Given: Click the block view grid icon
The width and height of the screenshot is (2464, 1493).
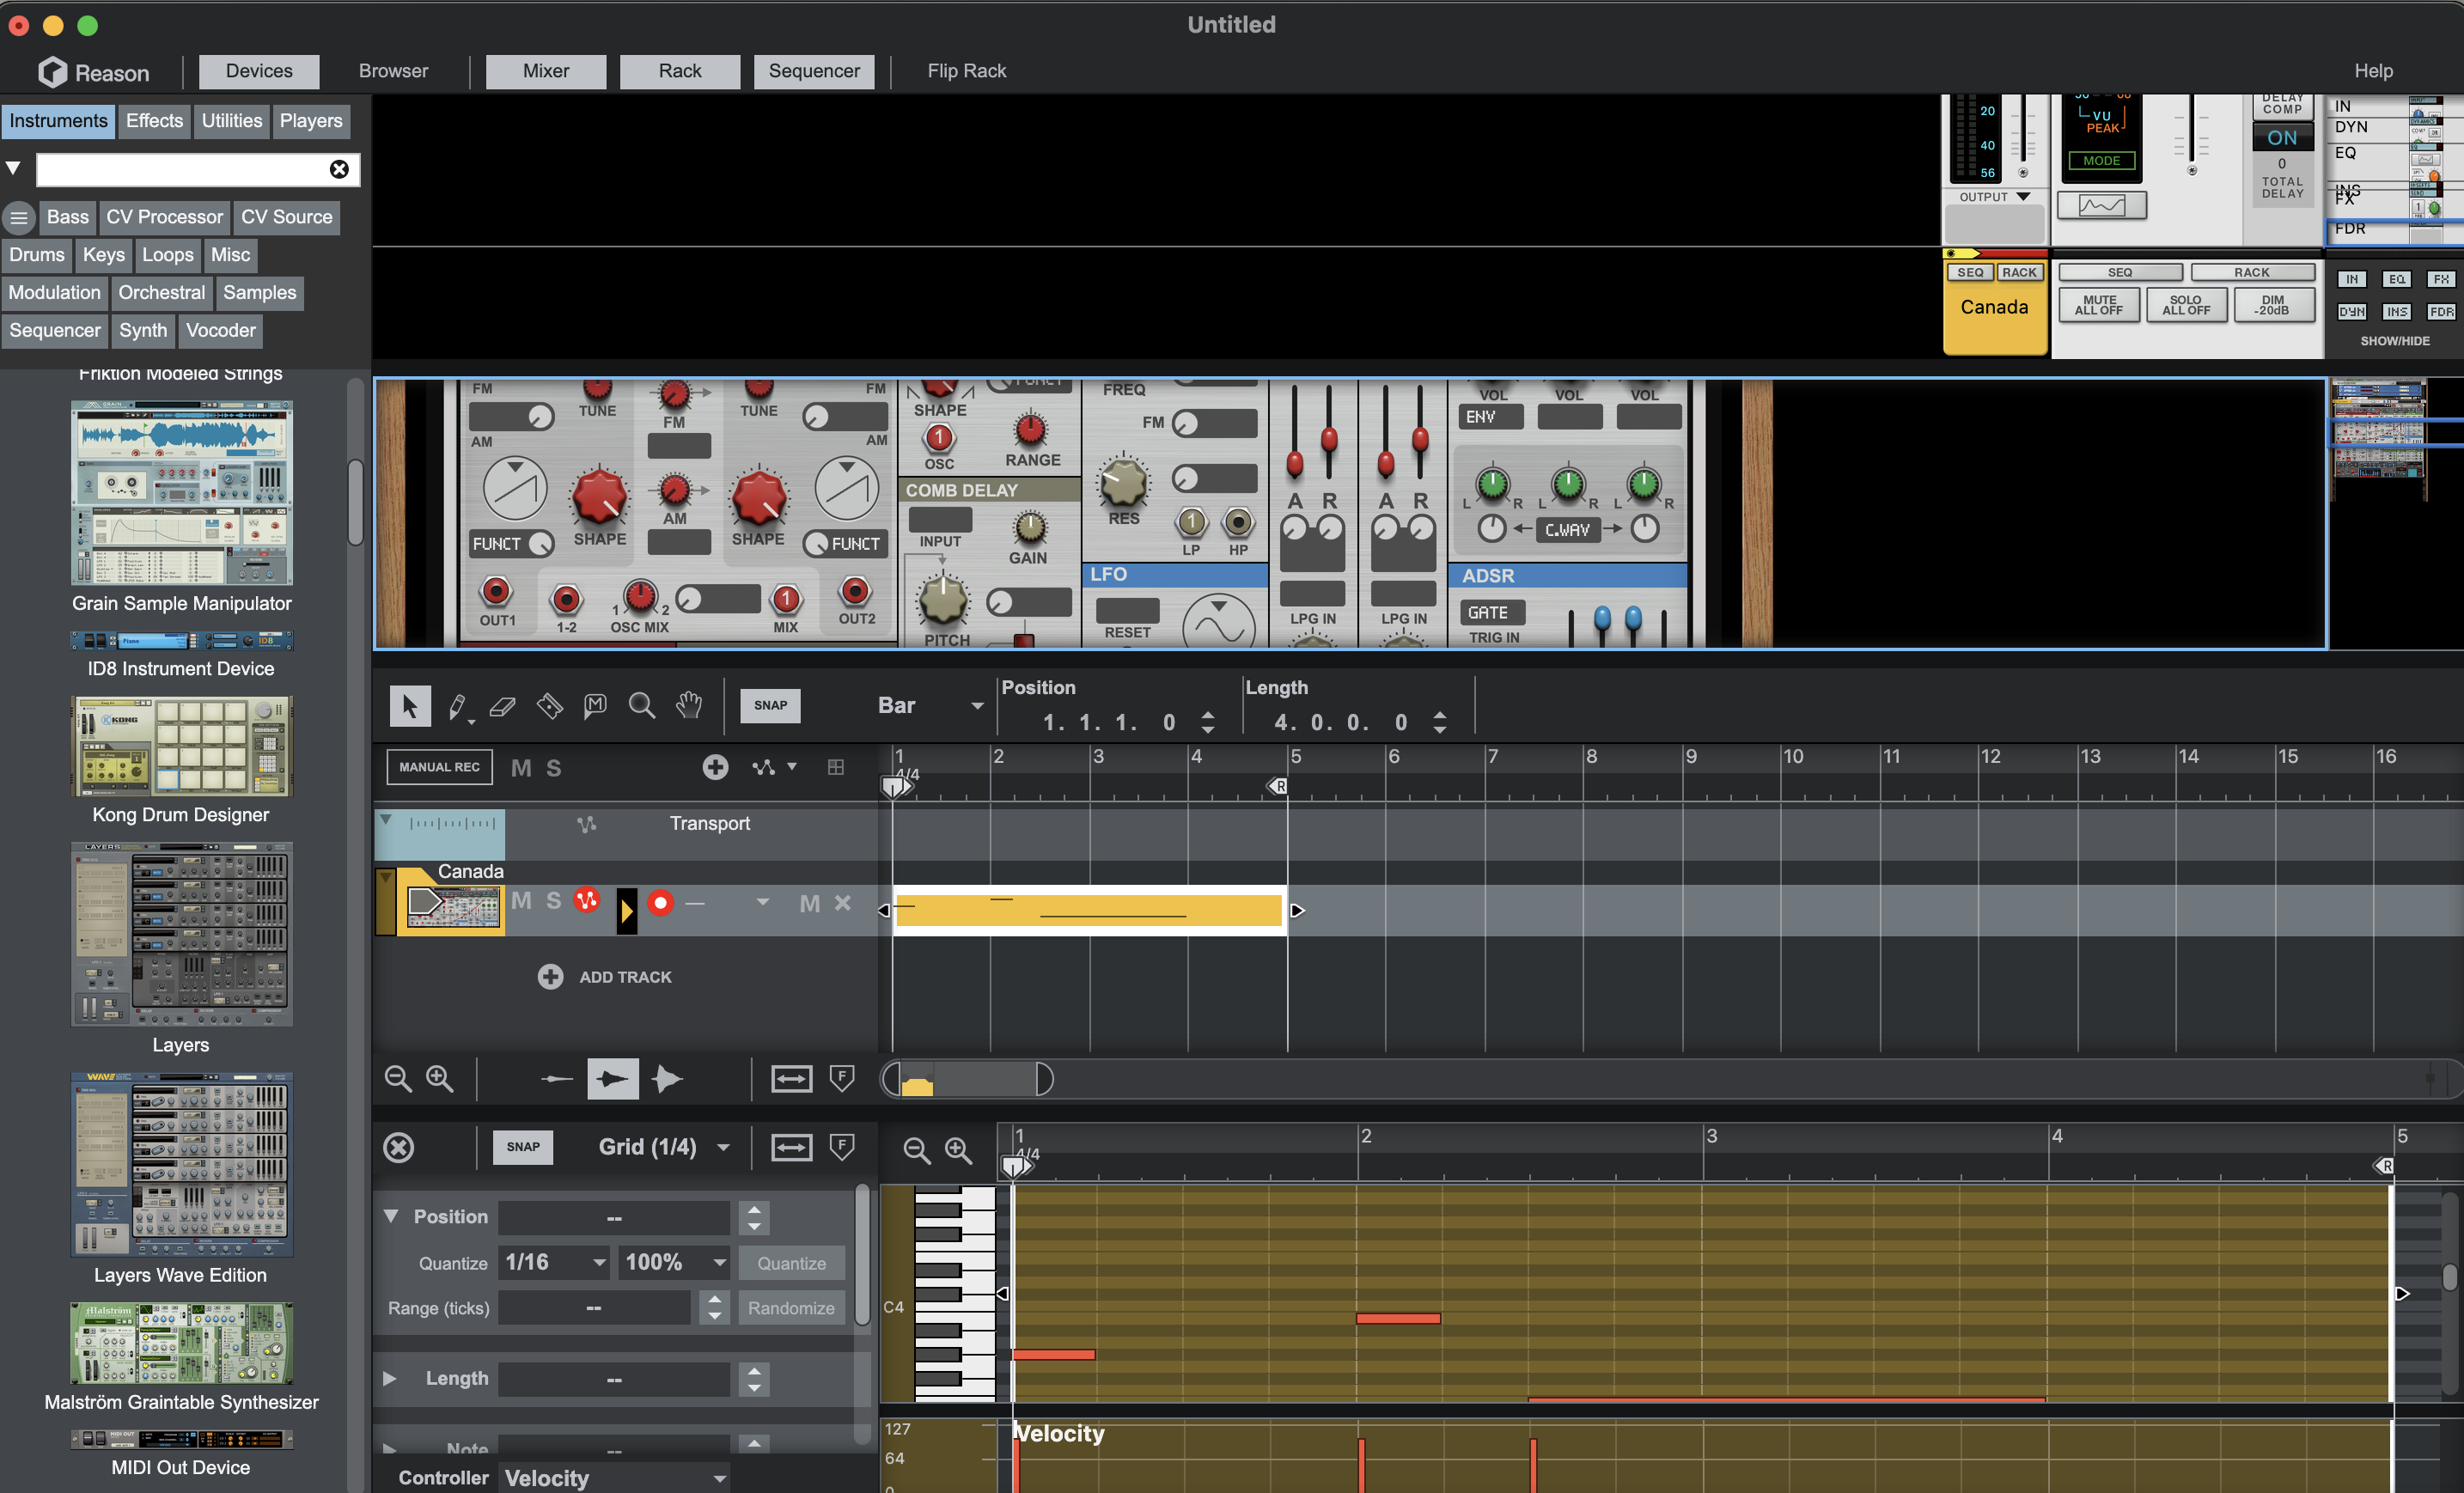Looking at the screenshot, I should [x=836, y=767].
